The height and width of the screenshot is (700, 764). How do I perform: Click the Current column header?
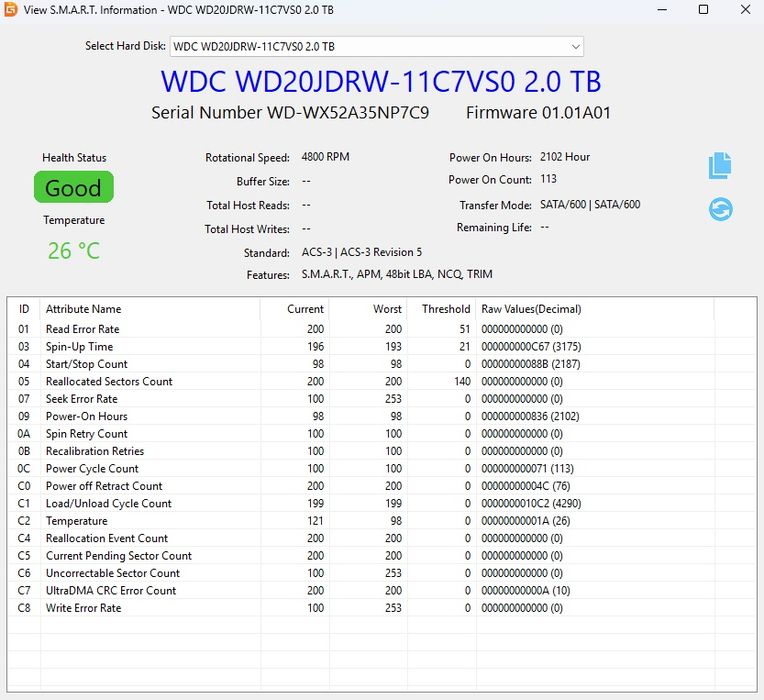pos(295,309)
